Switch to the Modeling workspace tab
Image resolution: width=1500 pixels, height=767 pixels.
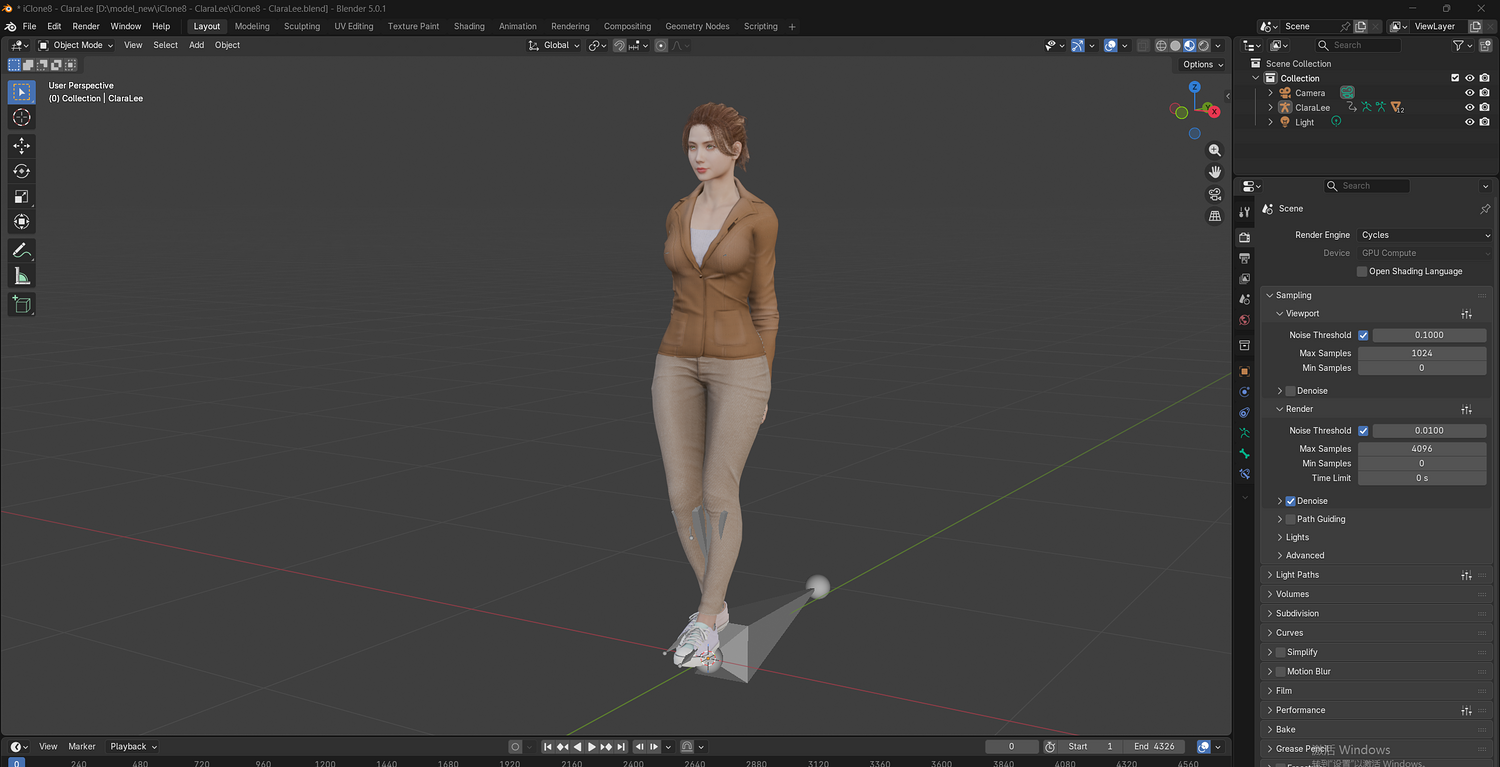coord(252,26)
